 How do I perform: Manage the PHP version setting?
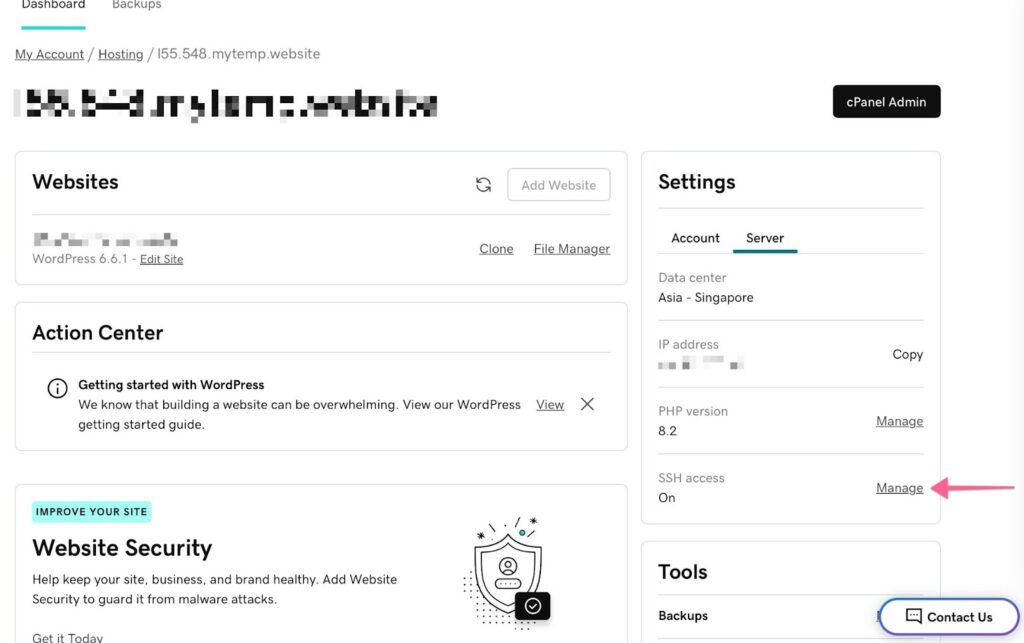pos(899,421)
